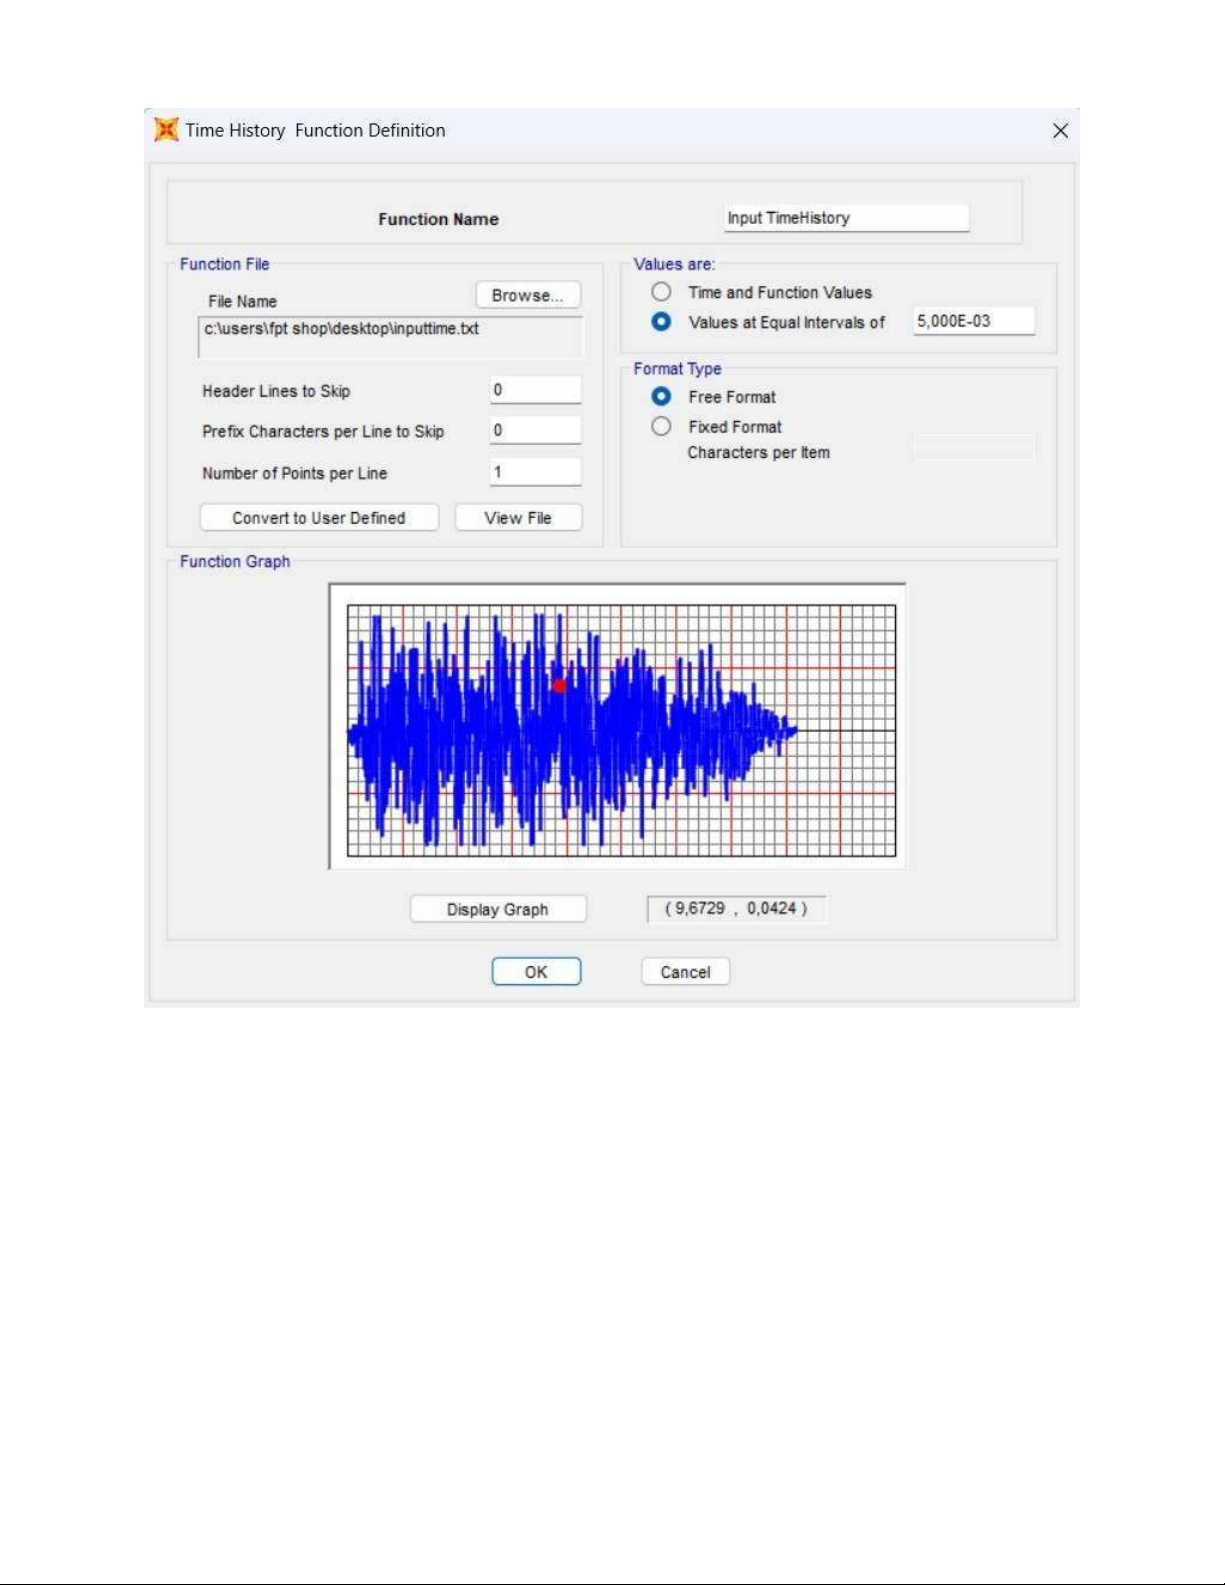This screenshot has height=1585, width=1225.
Task: Click Convert to User Defined
Action: click(x=319, y=518)
